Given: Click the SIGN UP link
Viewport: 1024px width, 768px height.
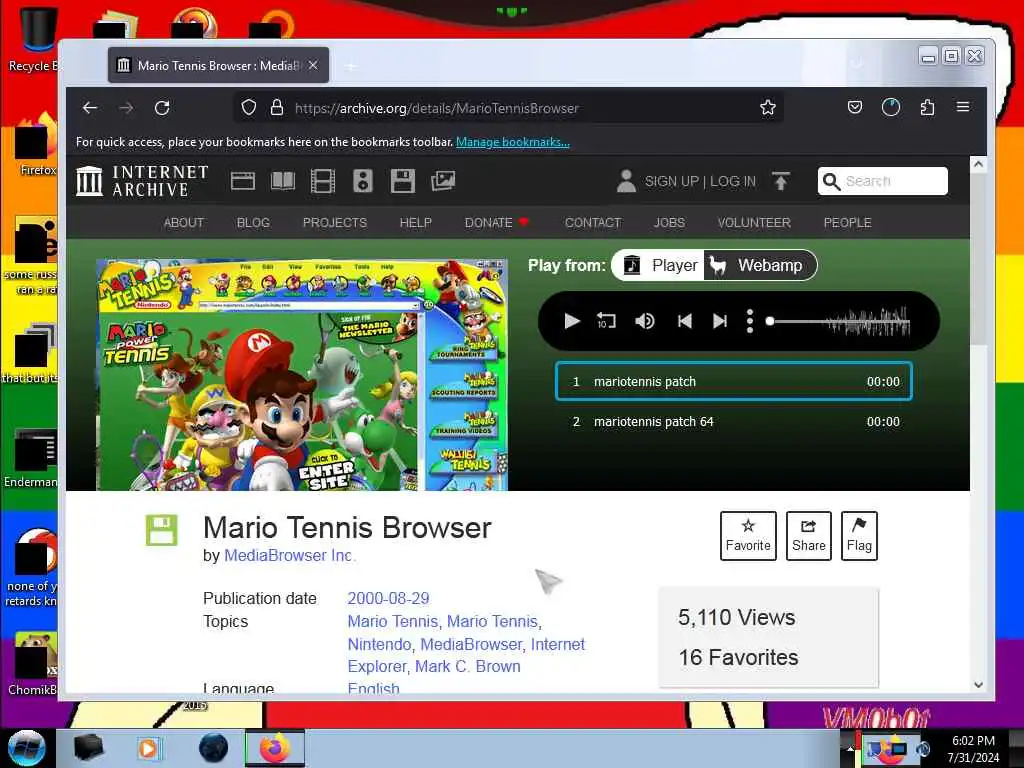Looking at the screenshot, I should pyautogui.click(x=671, y=182).
